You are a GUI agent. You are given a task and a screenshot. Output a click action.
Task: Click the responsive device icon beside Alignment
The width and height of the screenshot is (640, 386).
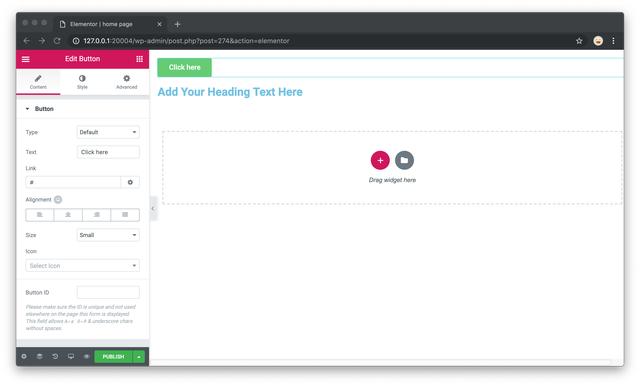tap(58, 200)
